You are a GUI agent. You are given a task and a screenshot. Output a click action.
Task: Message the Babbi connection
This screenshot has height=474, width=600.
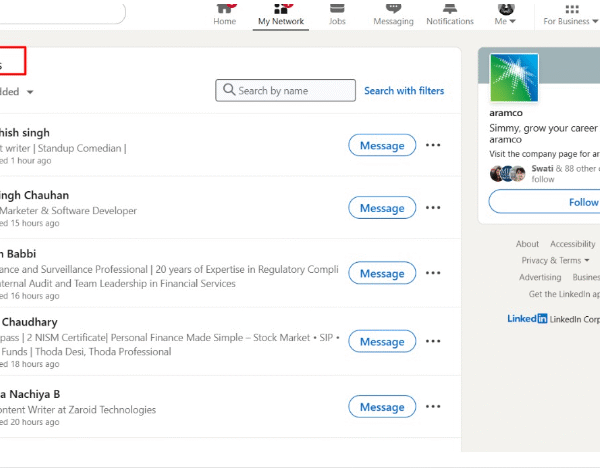pyautogui.click(x=382, y=273)
